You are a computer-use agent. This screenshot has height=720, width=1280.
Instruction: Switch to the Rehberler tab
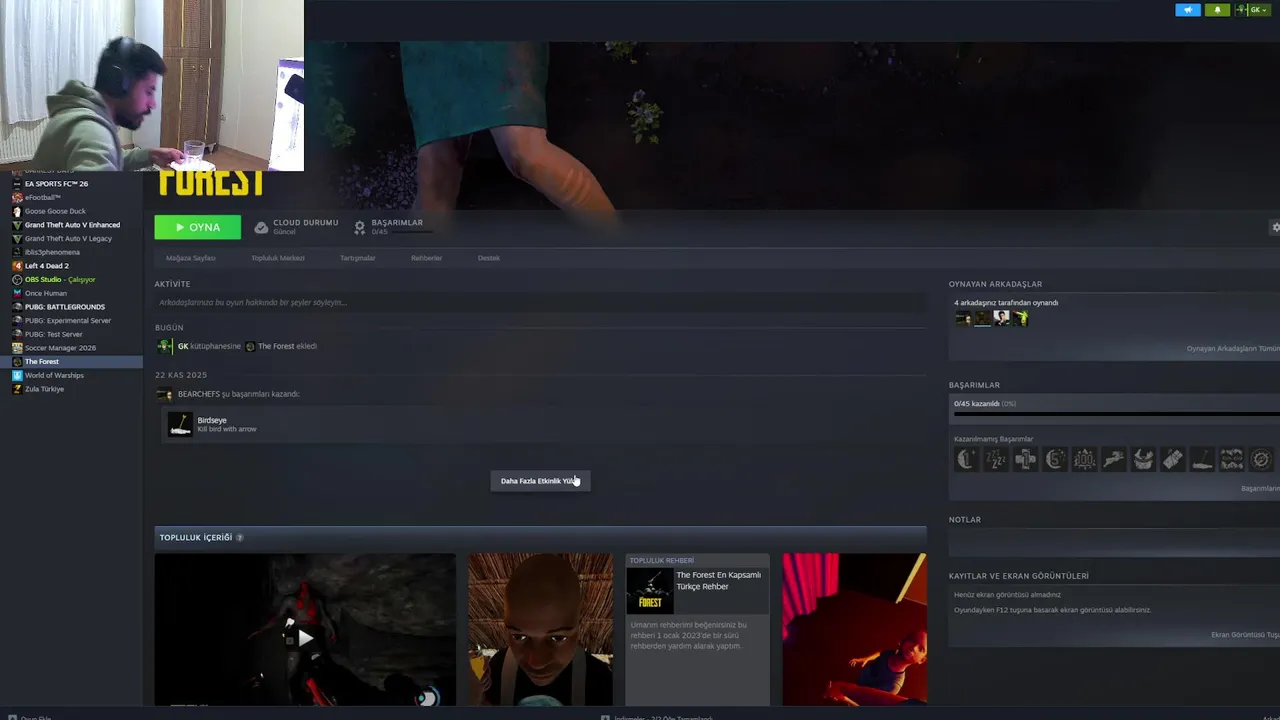pyautogui.click(x=426, y=258)
